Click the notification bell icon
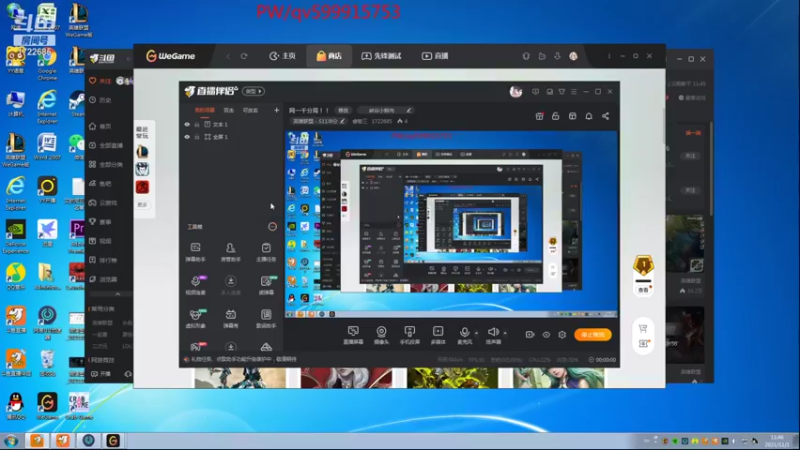 [589, 116]
